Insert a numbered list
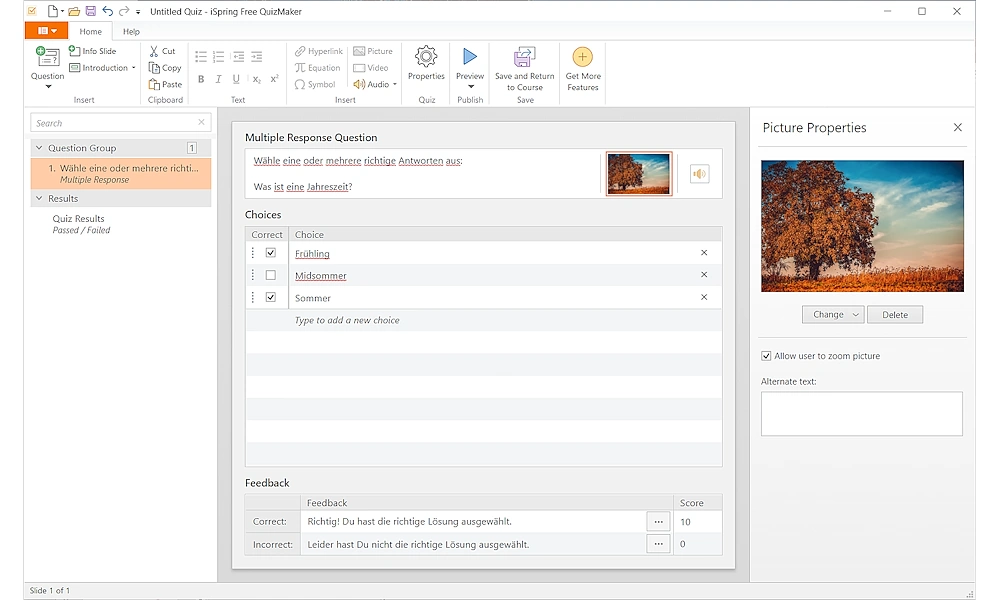 coord(219,57)
